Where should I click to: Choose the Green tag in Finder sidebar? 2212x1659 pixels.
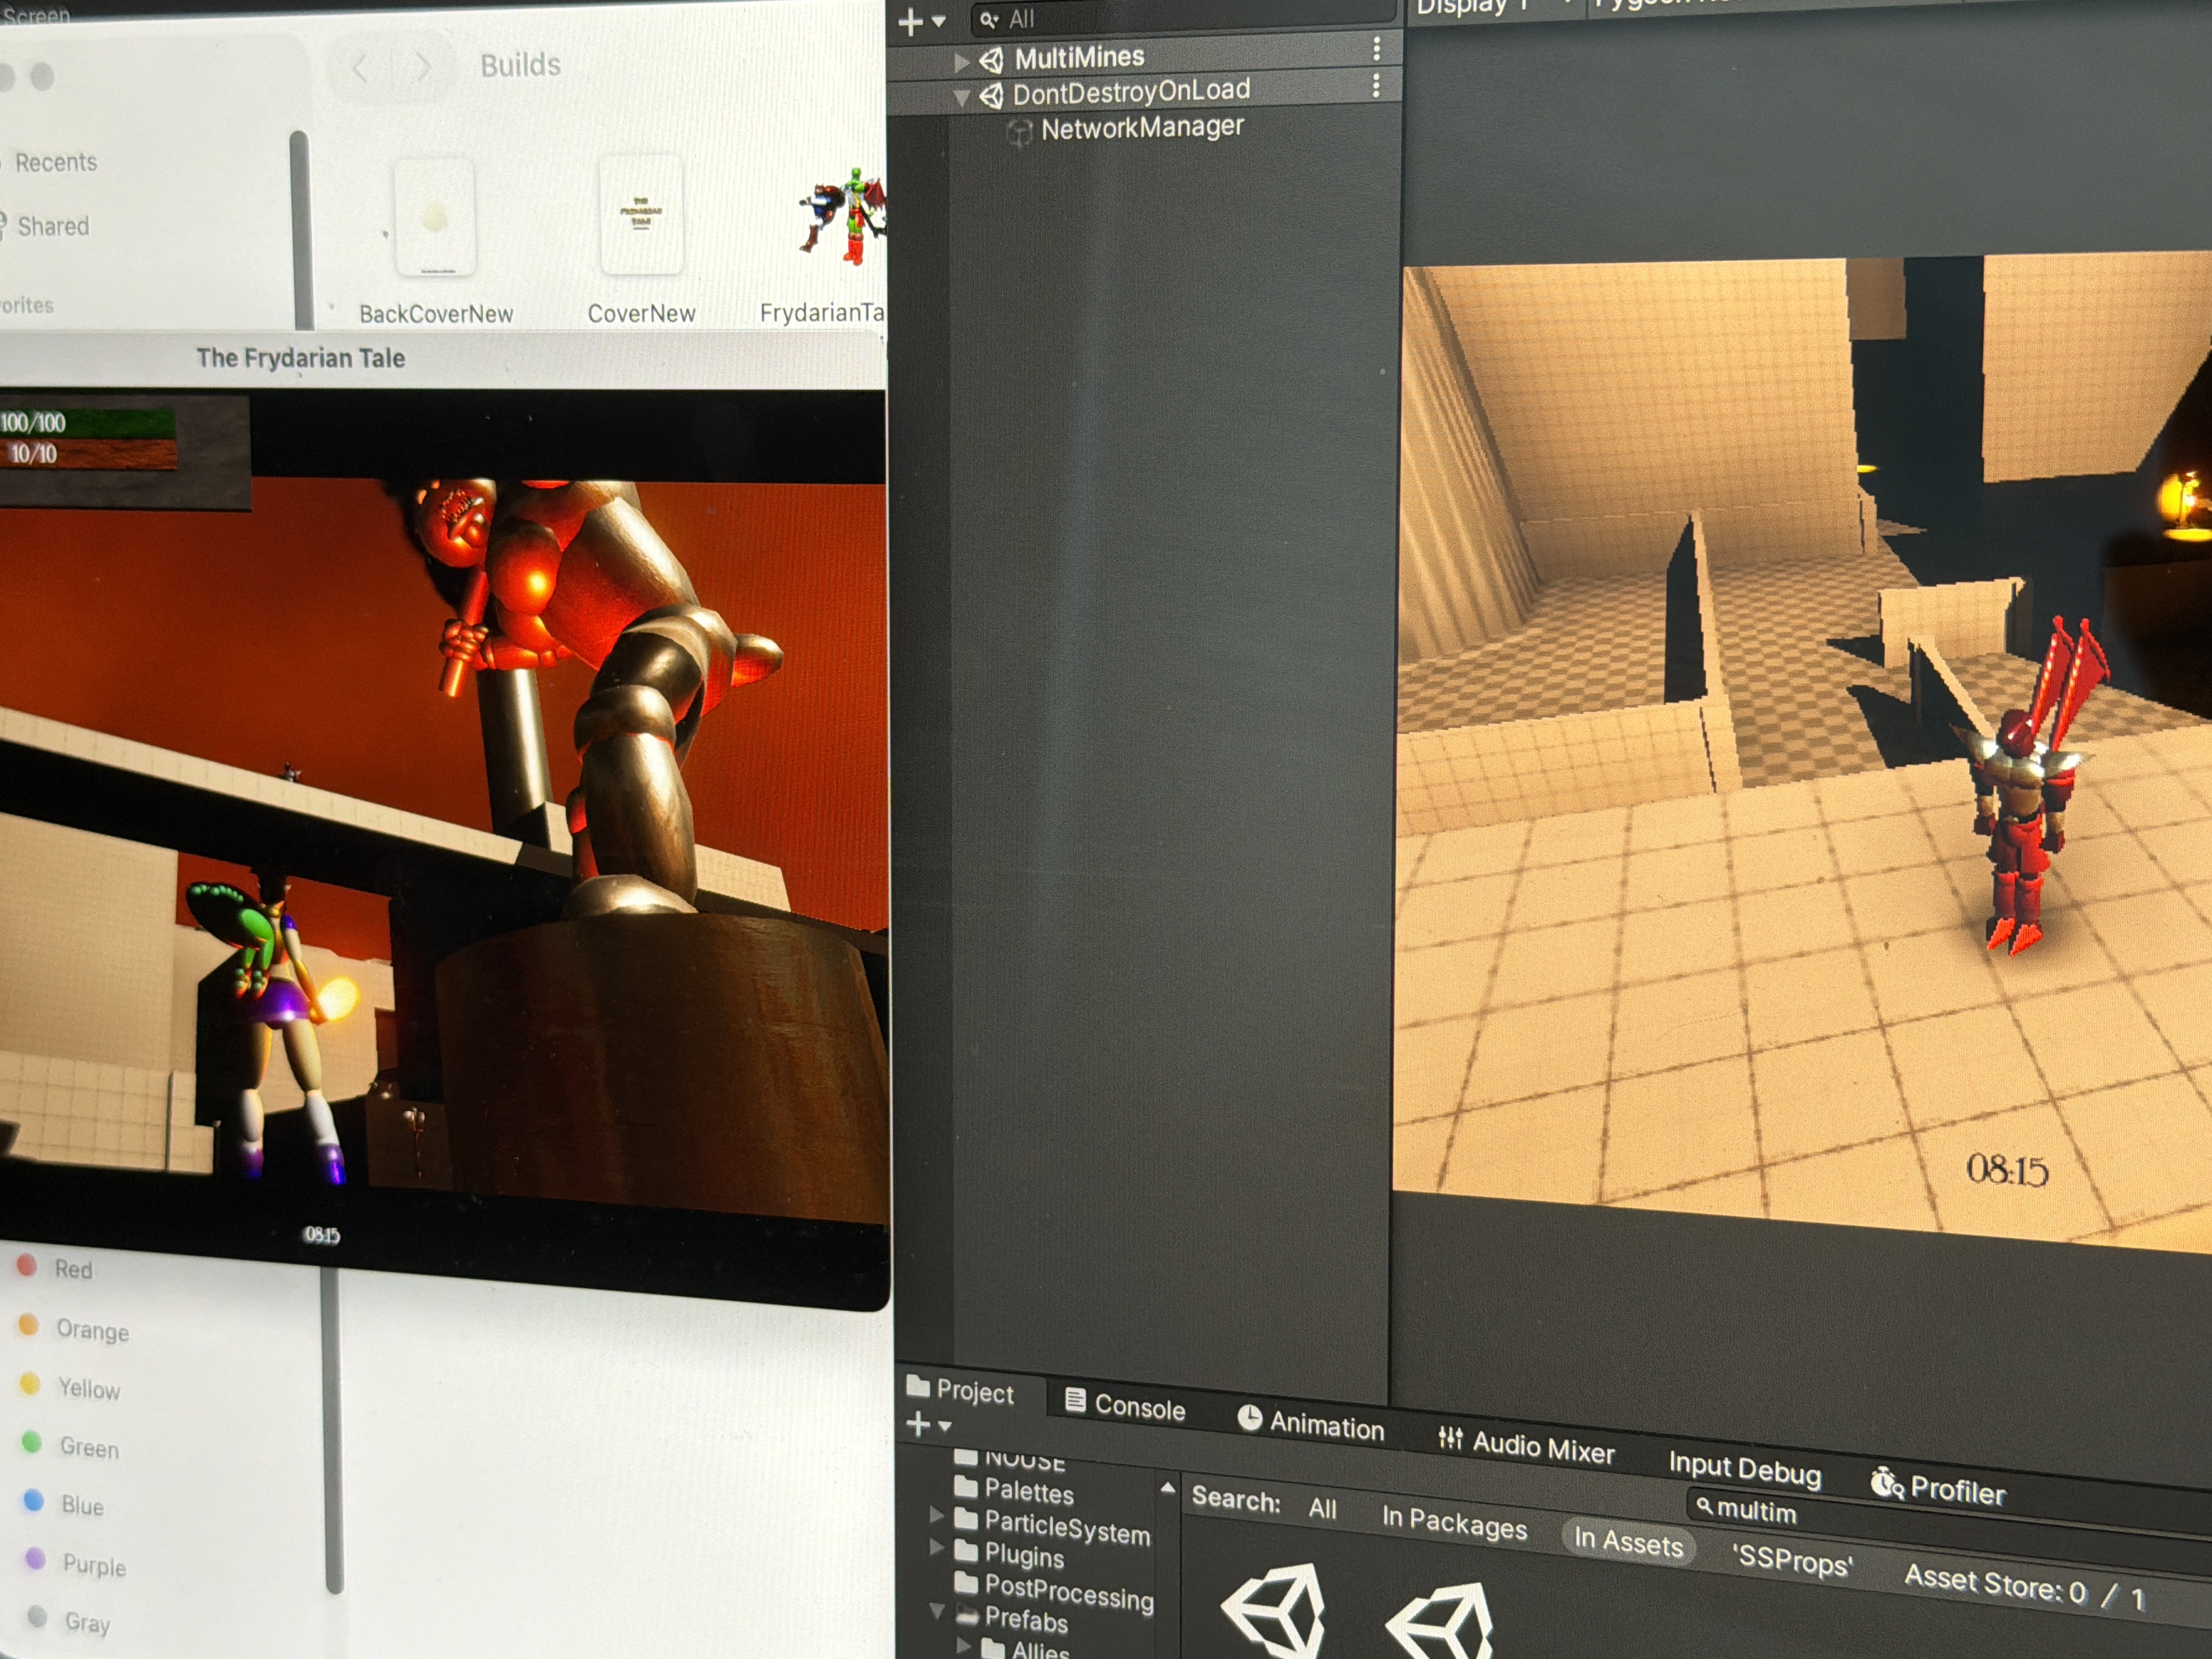[x=70, y=1446]
